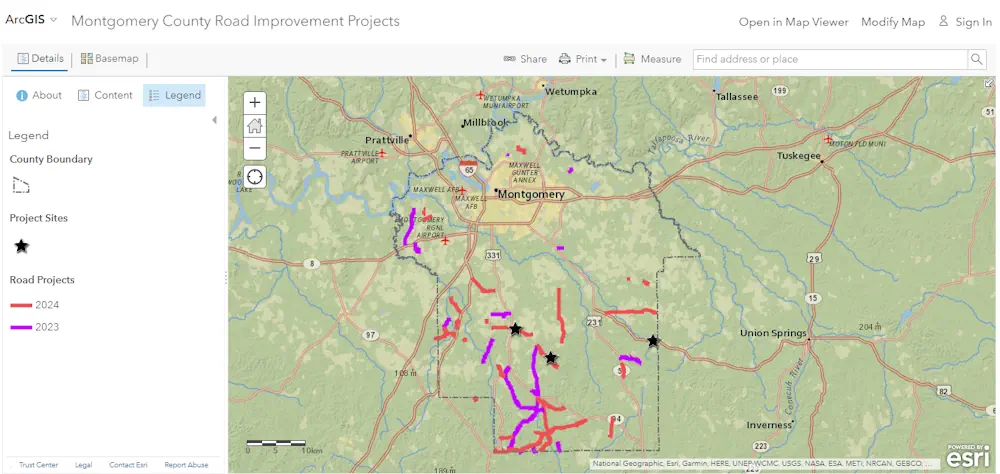The width and height of the screenshot is (1000, 474).
Task: Click the project site star near 231
Action: (652, 341)
